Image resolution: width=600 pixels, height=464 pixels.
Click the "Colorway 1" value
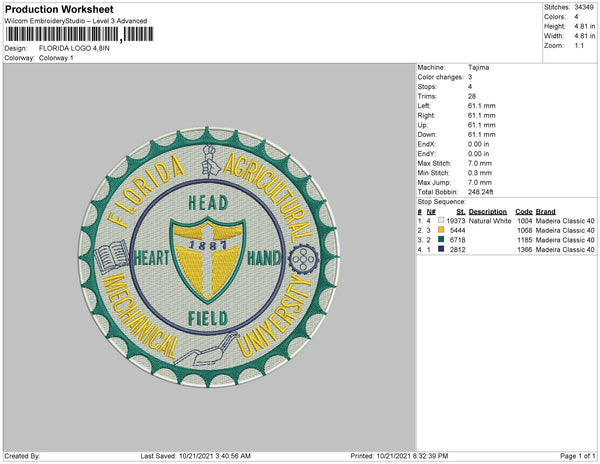56,58
